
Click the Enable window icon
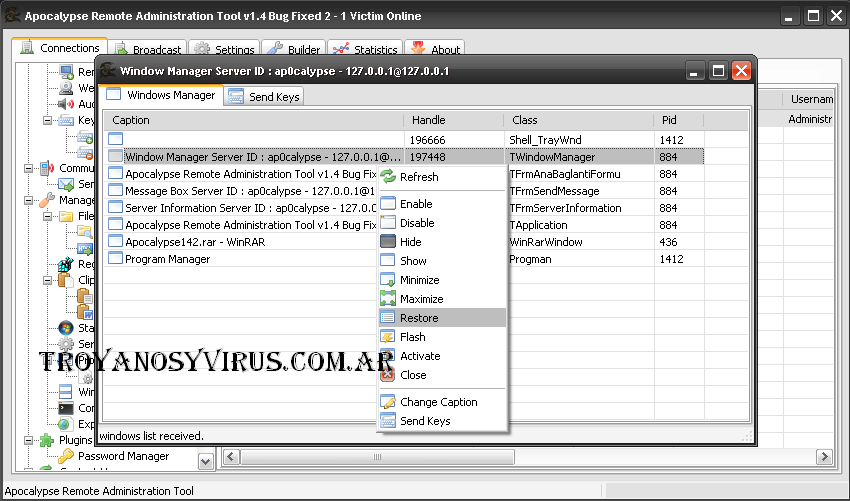[x=388, y=204]
